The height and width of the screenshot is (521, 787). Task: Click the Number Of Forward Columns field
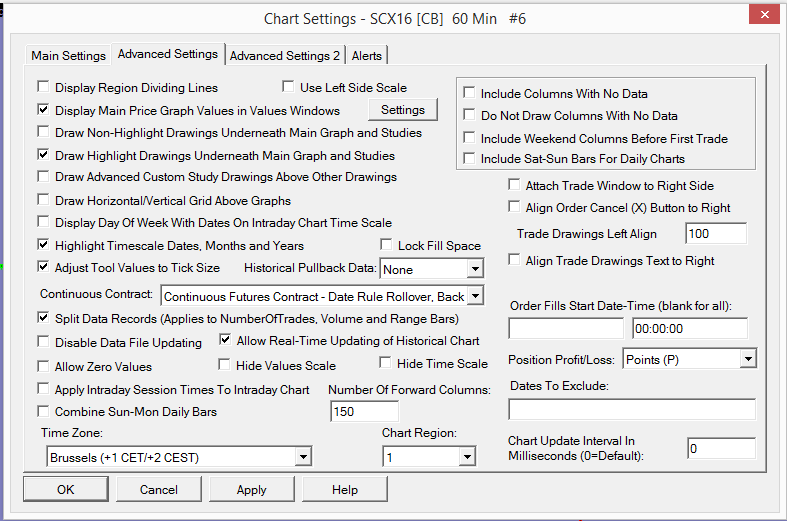coord(364,412)
